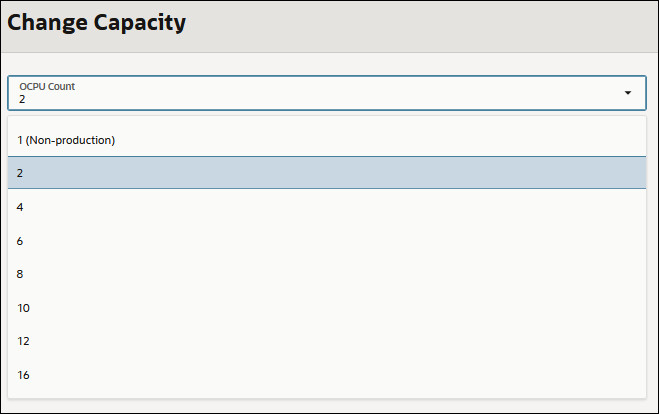This screenshot has width=659, height=414.
Task: Open the OCPU Count combo box field
Action: (300, 93)
